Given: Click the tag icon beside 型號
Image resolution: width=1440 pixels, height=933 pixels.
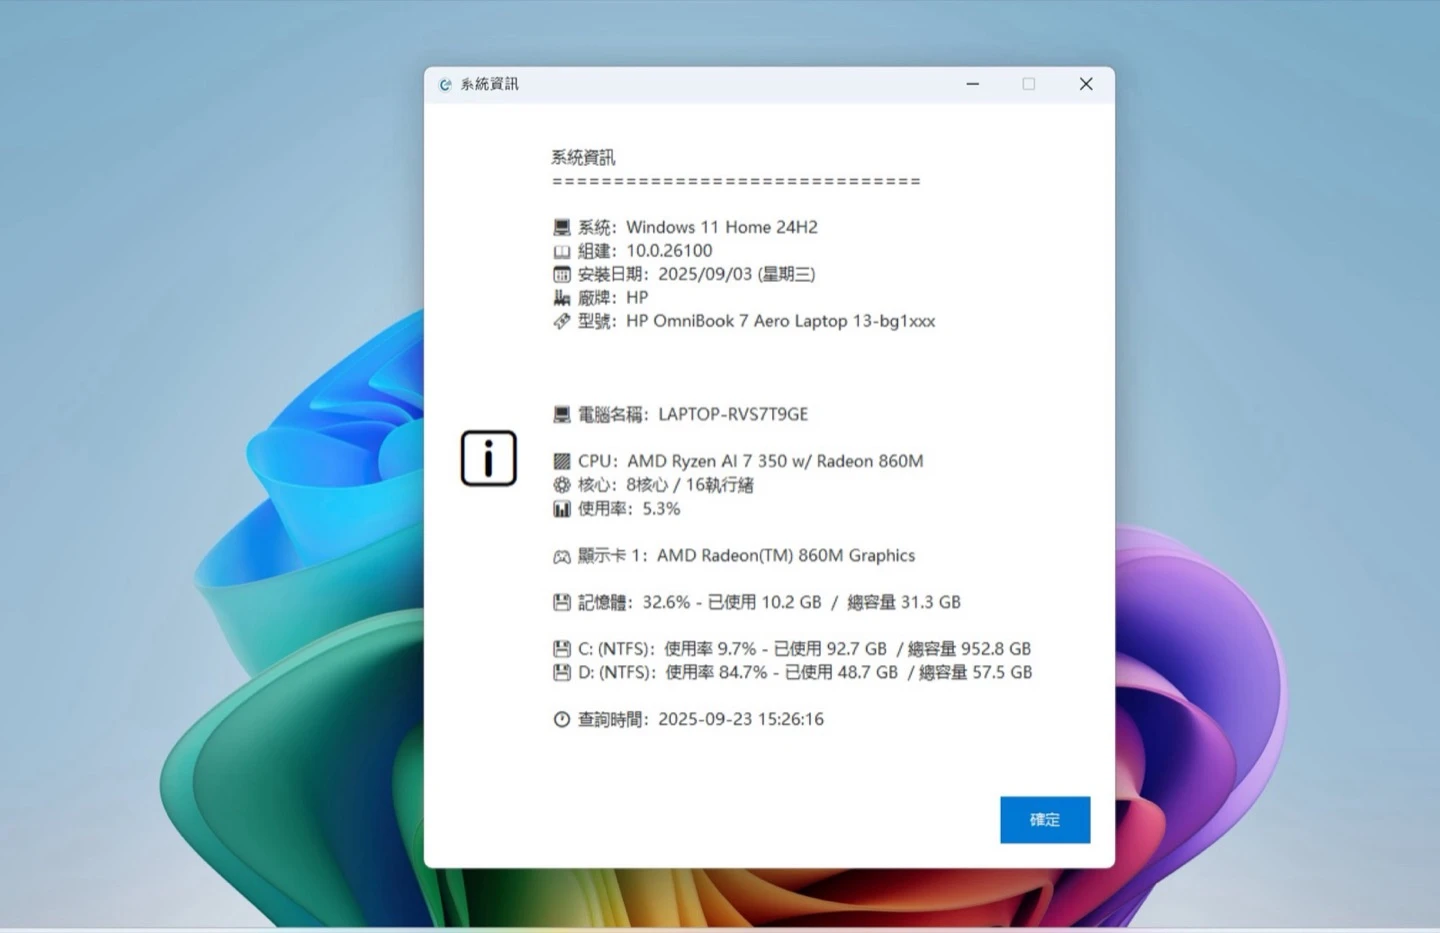Looking at the screenshot, I should click(562, 321).
